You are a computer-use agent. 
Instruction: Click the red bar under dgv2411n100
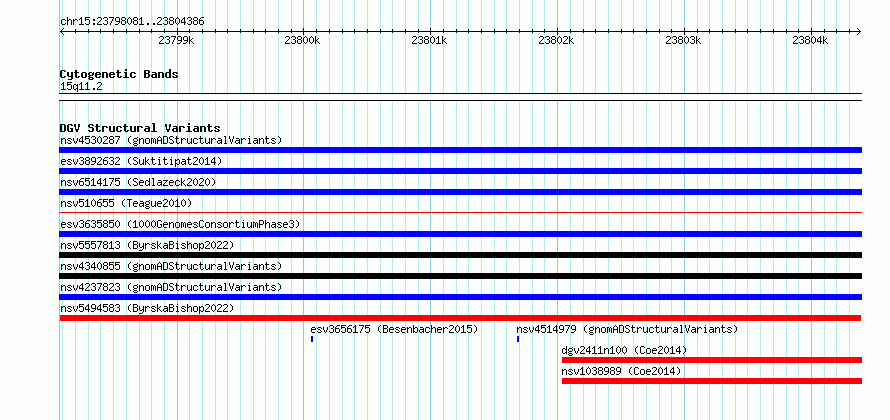click(x=712, y=360)
